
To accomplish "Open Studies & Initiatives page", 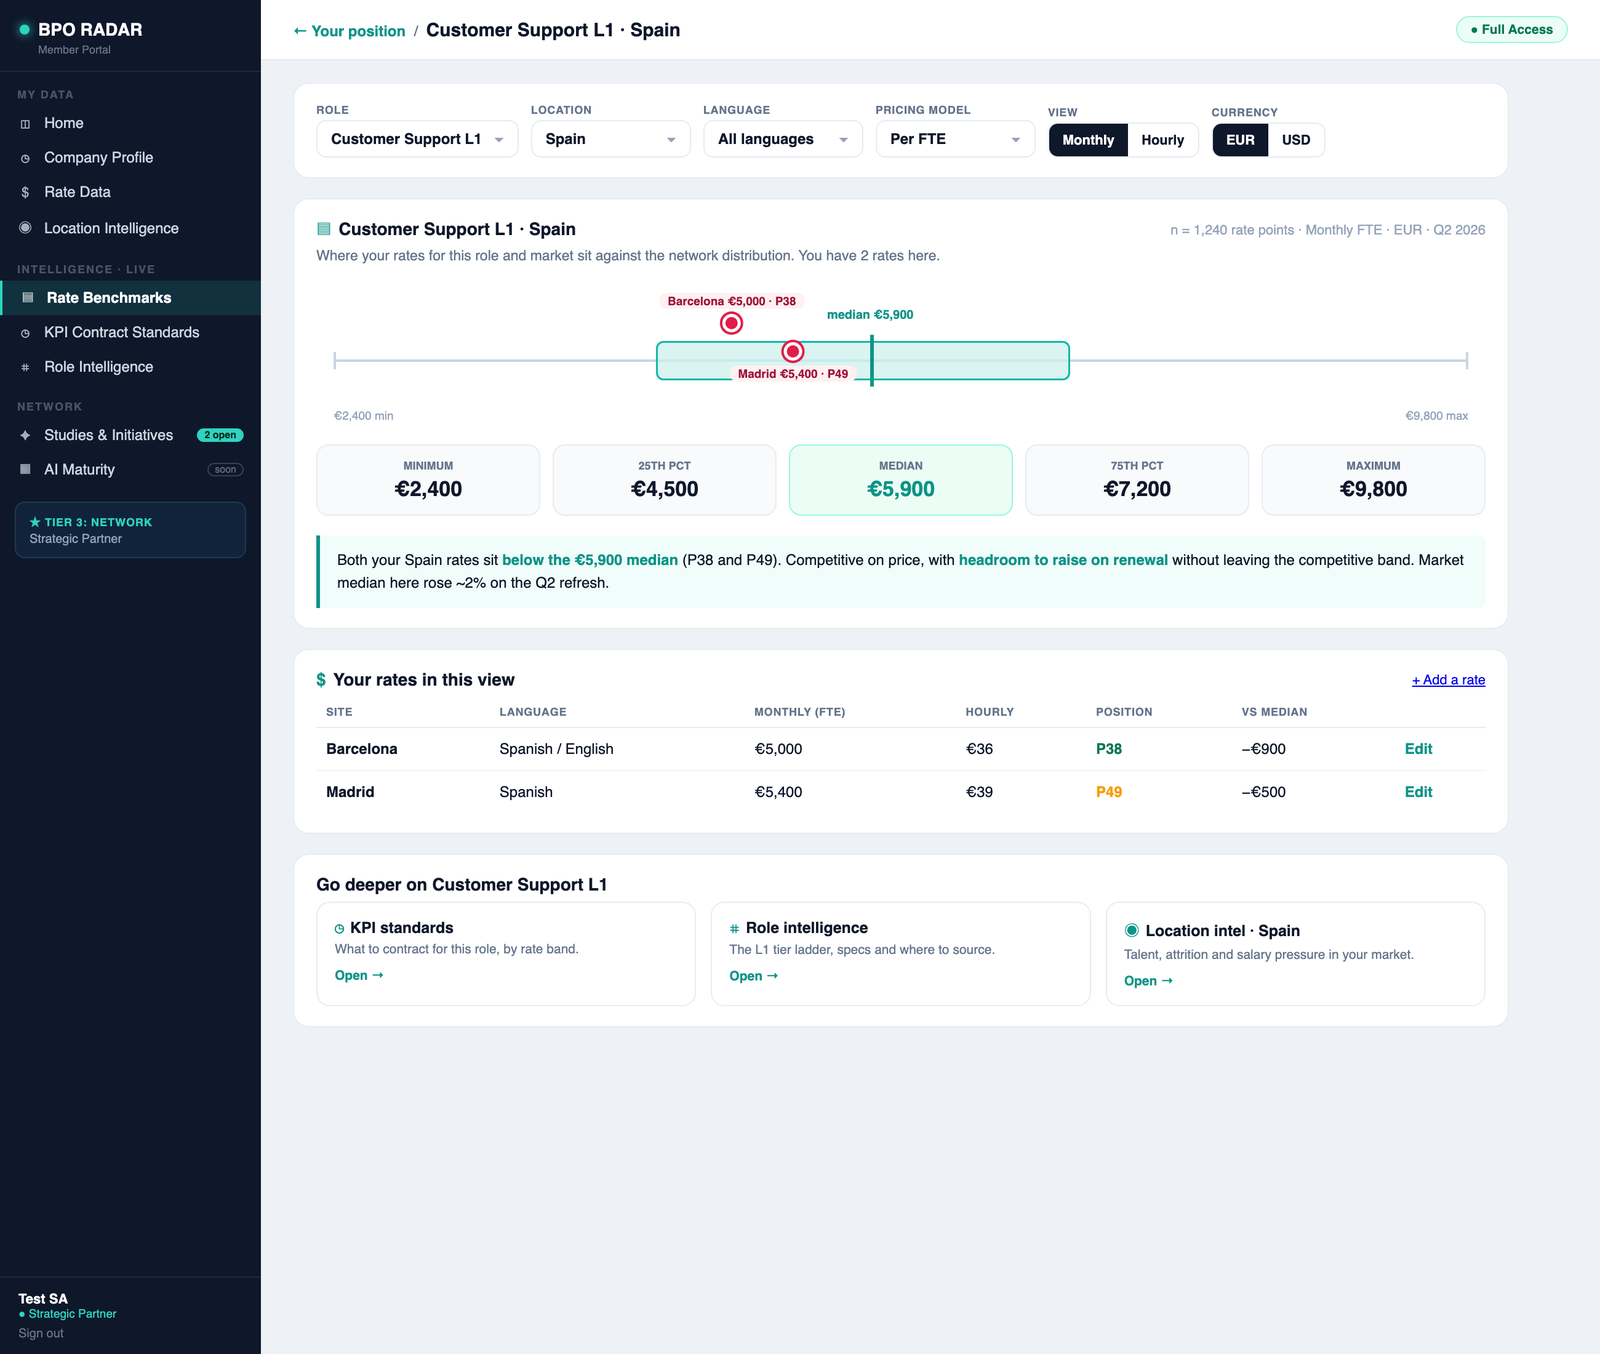I will [x=130, y=435].
